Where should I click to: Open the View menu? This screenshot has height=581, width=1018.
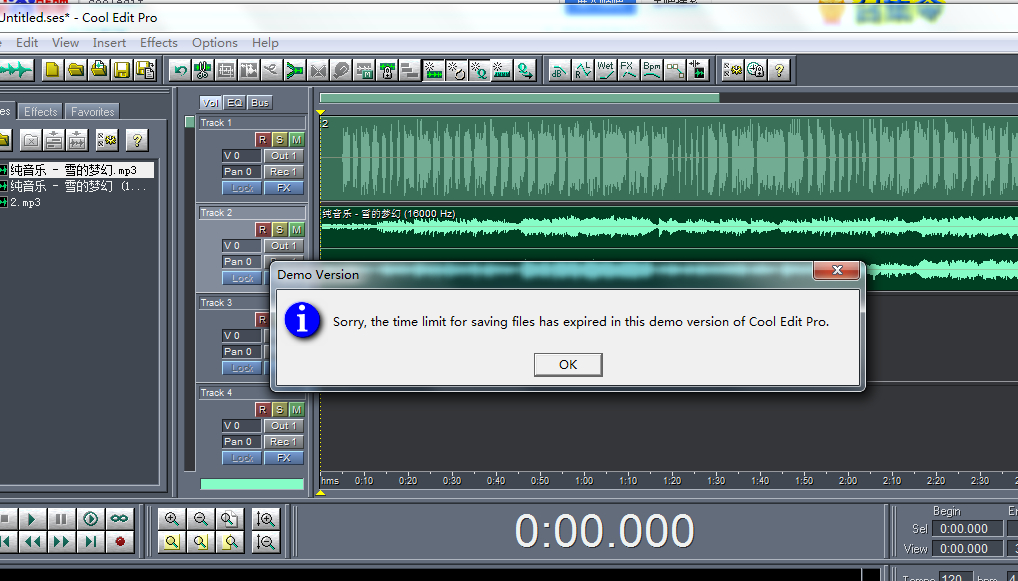click(x=66, y=43)
